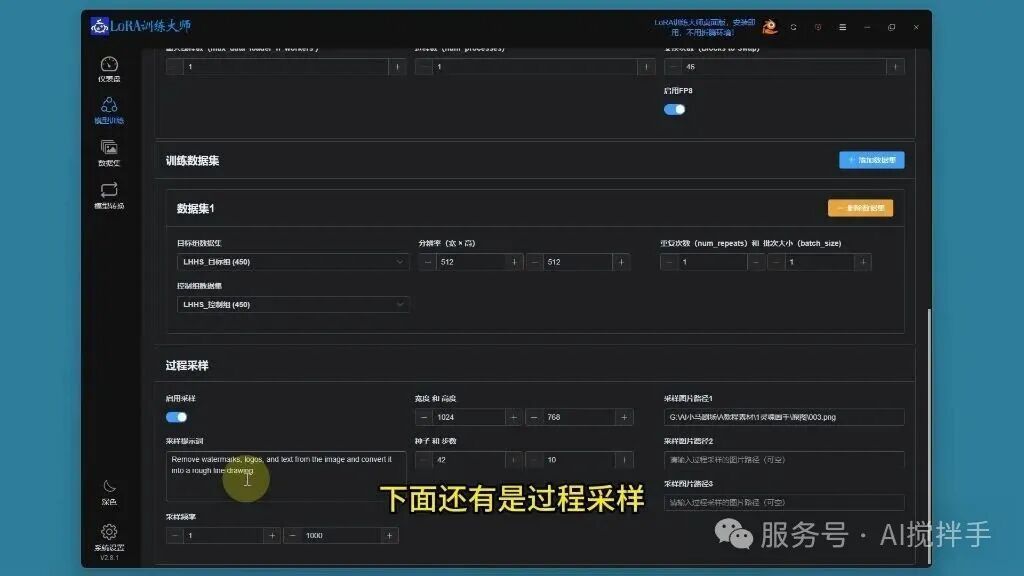Decrease sampling width 1024

424,417
